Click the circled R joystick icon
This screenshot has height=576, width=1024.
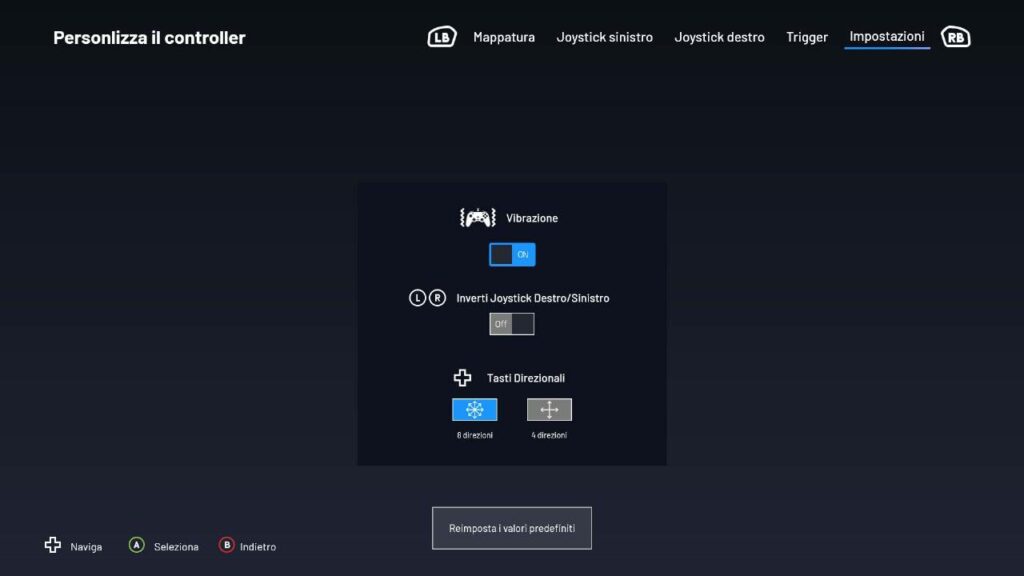(x=437, y=298)
